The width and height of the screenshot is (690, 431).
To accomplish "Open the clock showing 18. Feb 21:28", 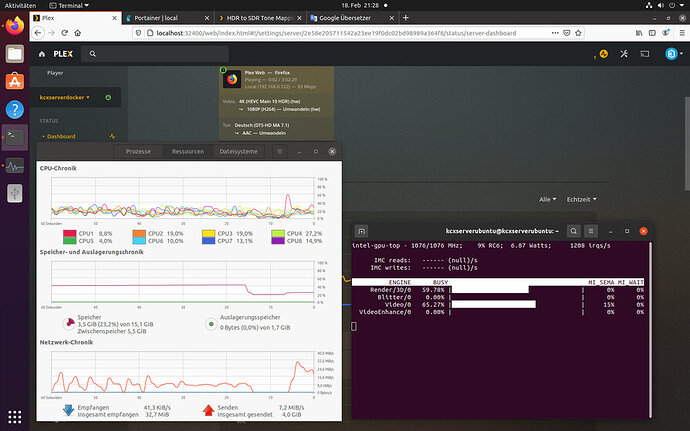I will click(360, 5).
